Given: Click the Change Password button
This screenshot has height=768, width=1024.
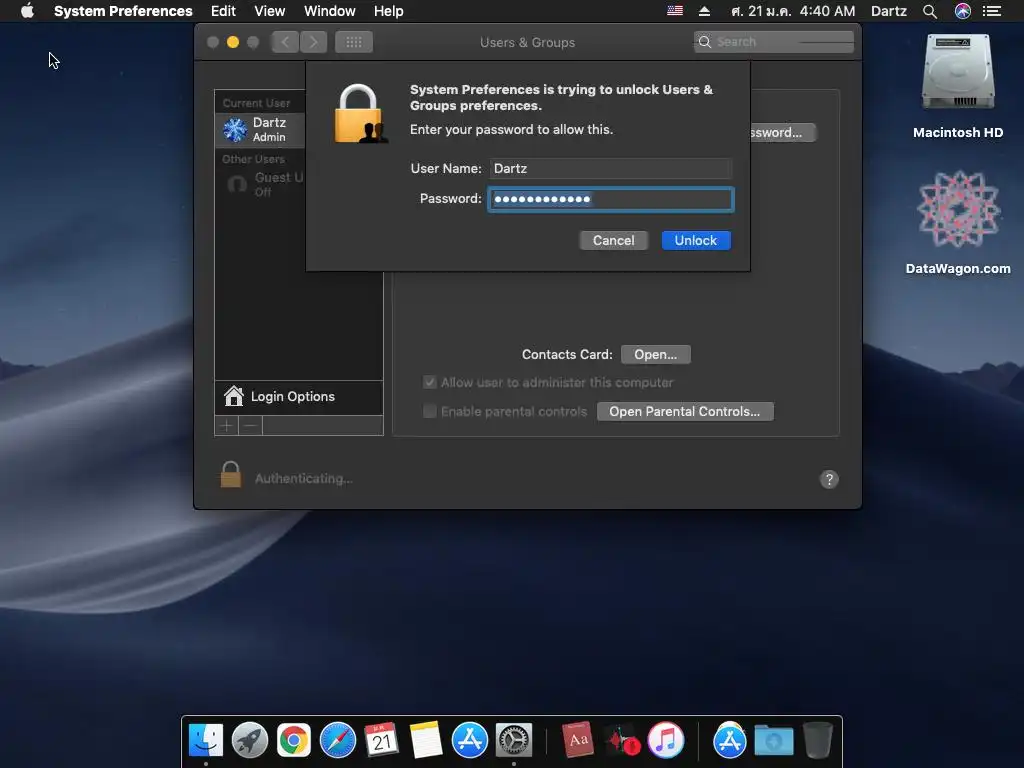Looking at the screenshot, I should (x=782, y=133).
